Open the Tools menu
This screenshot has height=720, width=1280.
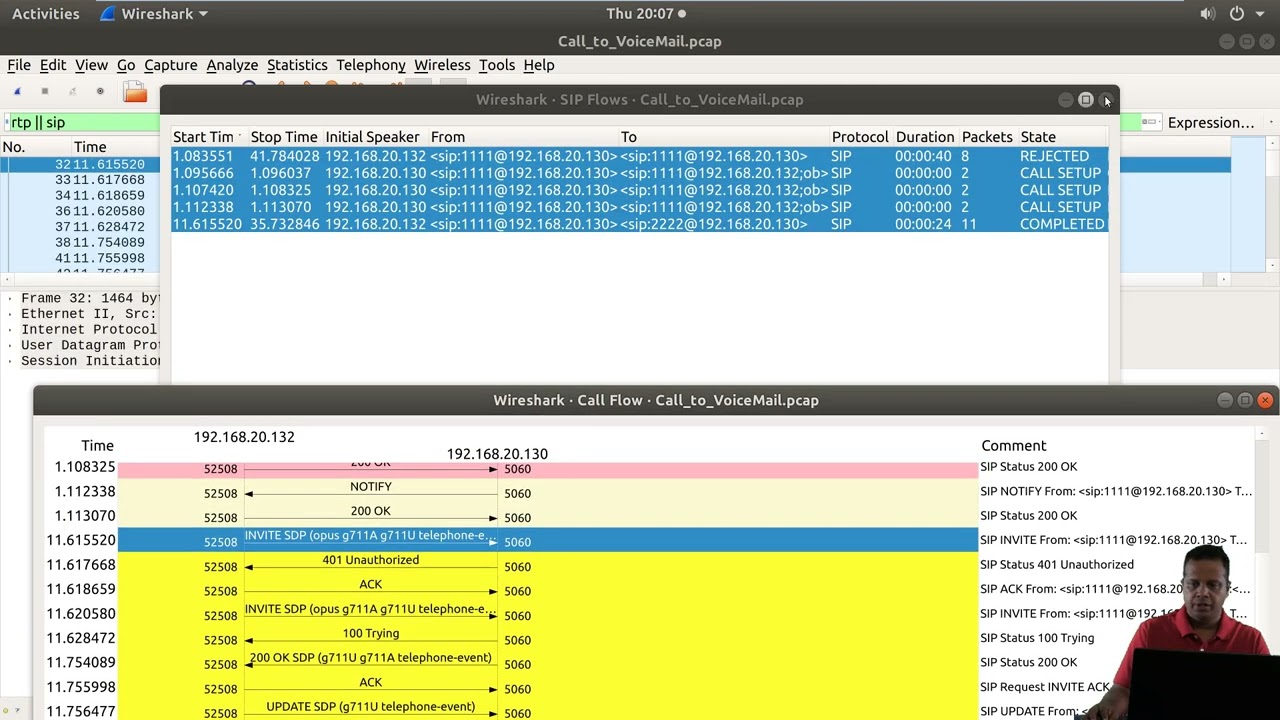coord(497,65)
